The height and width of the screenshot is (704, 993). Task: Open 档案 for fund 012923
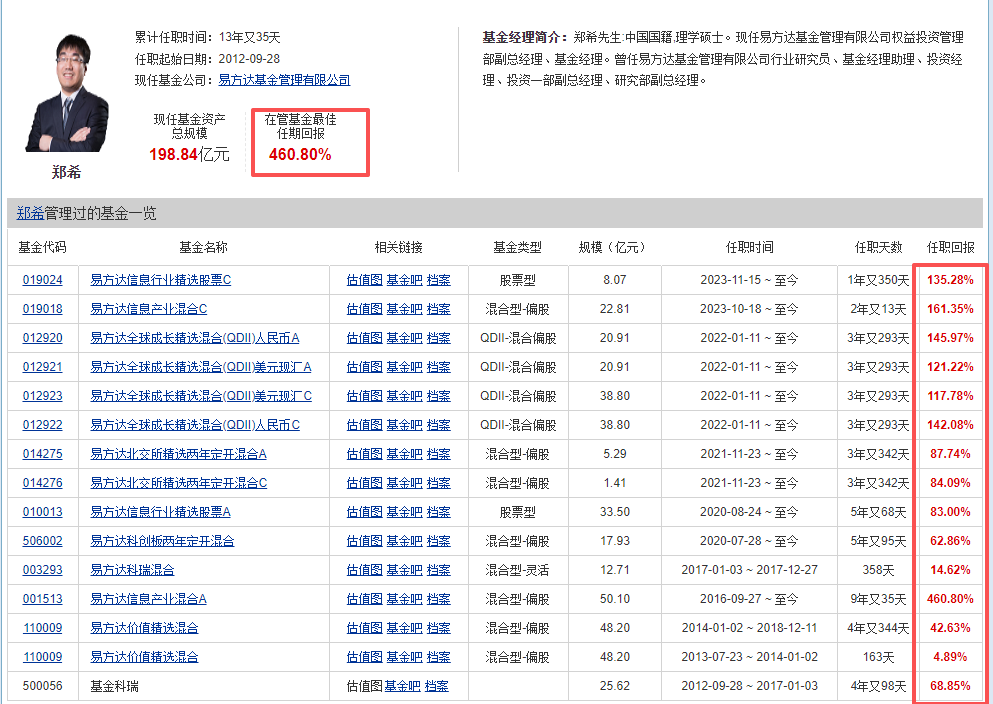click(x=438, y=396)
